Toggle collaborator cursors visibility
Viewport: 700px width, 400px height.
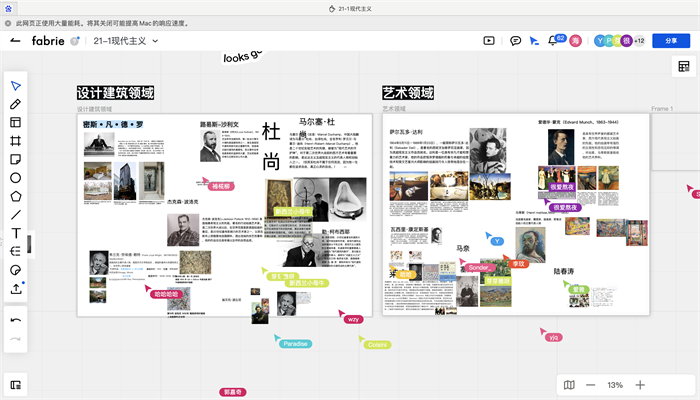coord(535,41)
